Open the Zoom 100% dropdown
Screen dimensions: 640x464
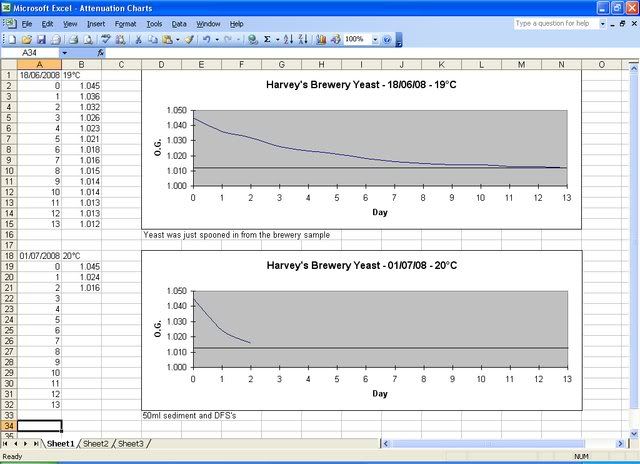coord(375,40)
